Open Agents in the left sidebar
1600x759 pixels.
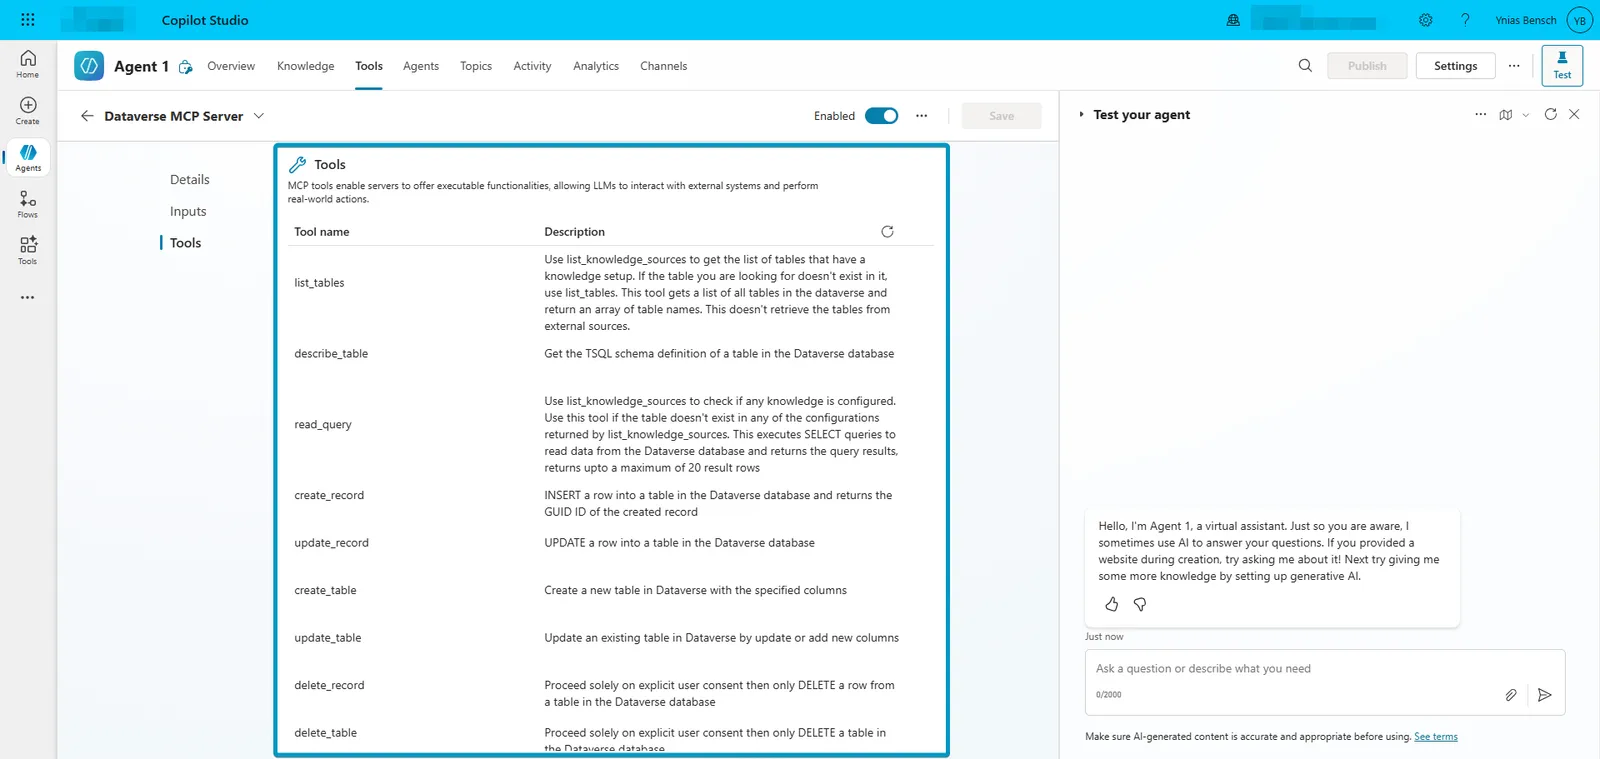[28, 158]
